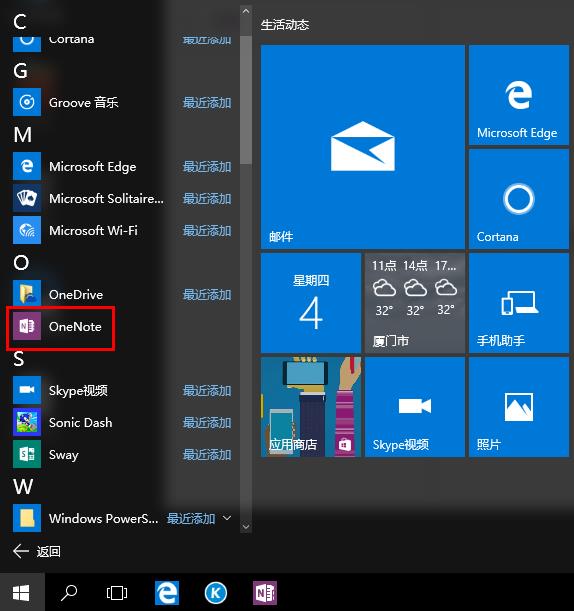Click the scrollbar down arrow
574x611 pixels.
coord(245,526)
